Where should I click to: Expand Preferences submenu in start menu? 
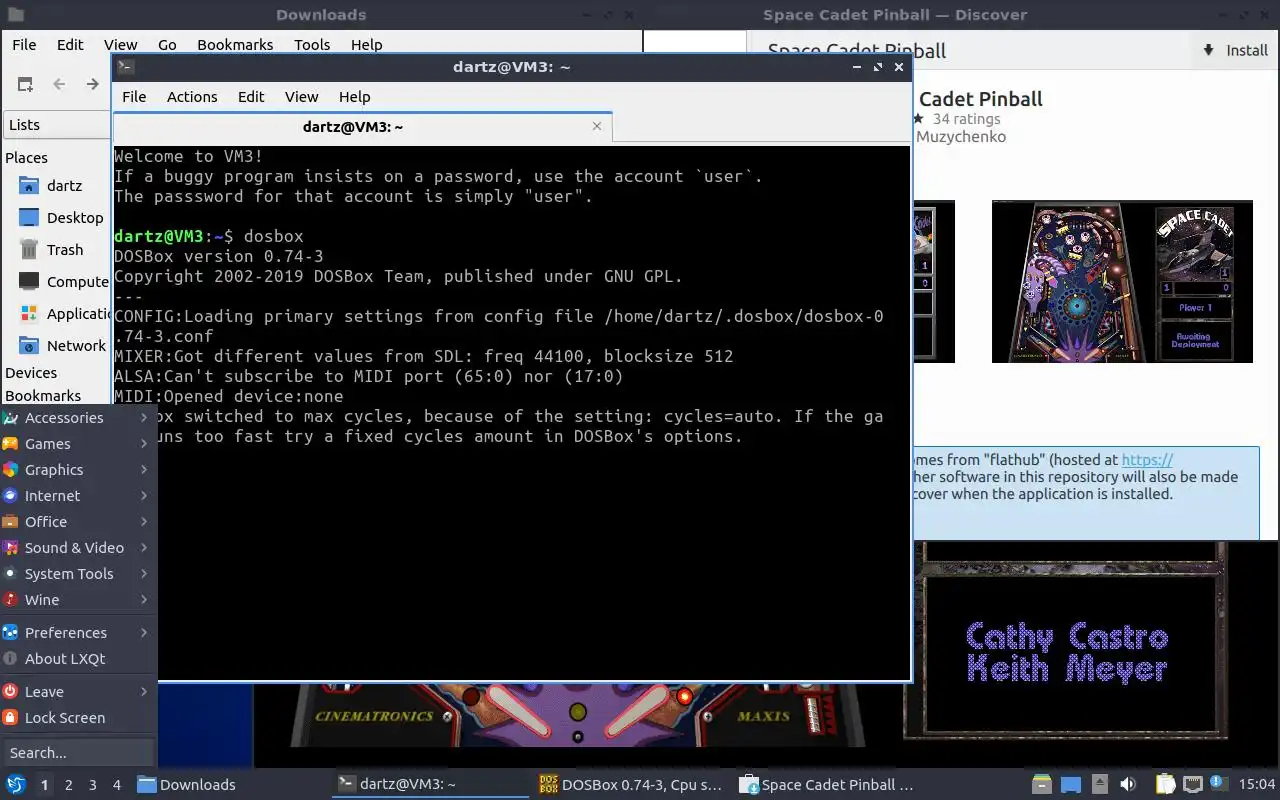(x=78, y=633)
